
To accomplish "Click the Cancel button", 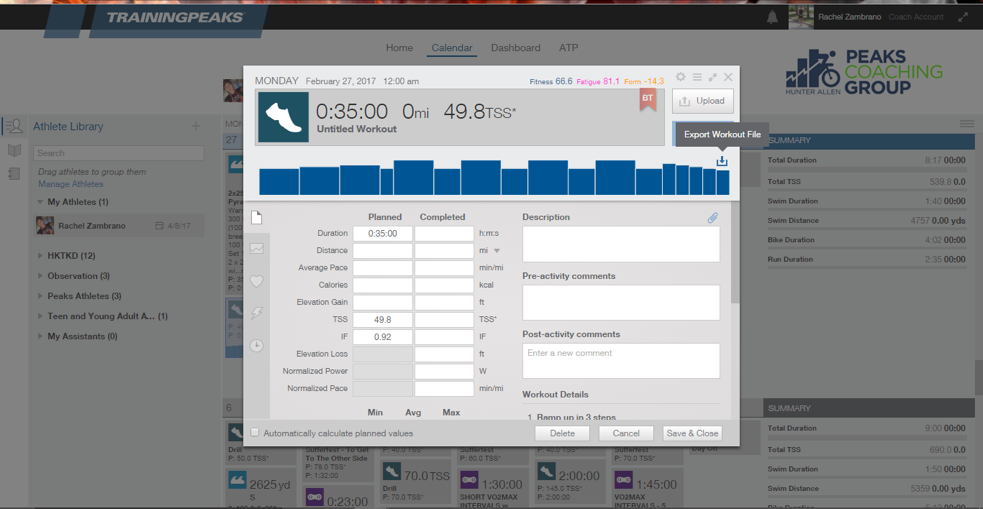I will click(x=626, y=433).
